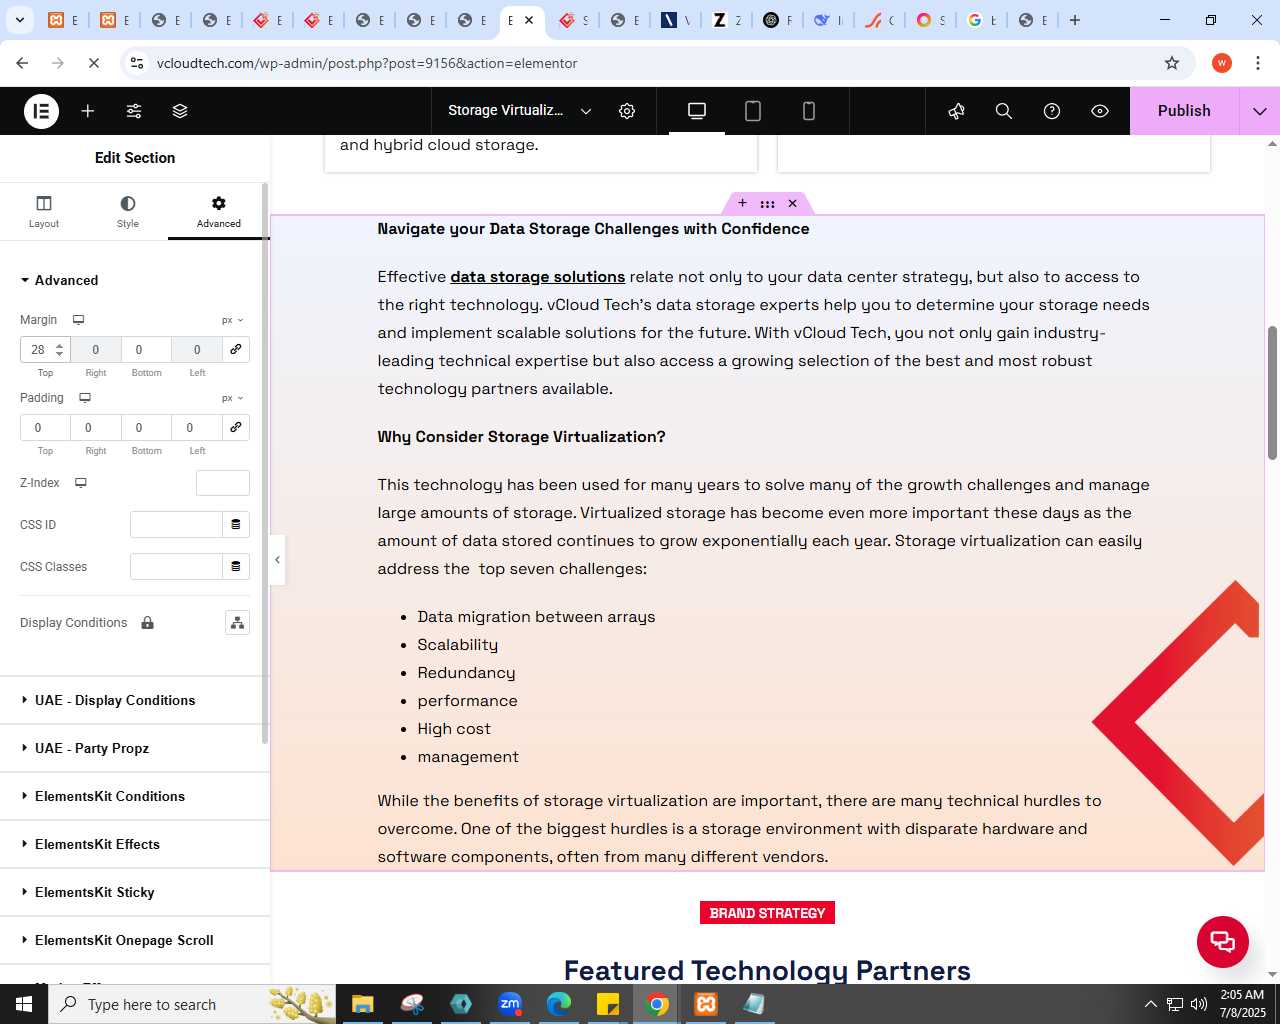Click the Featured Technology Partners heading
The image size is (1280, 1024).
(x=767, y=970)
